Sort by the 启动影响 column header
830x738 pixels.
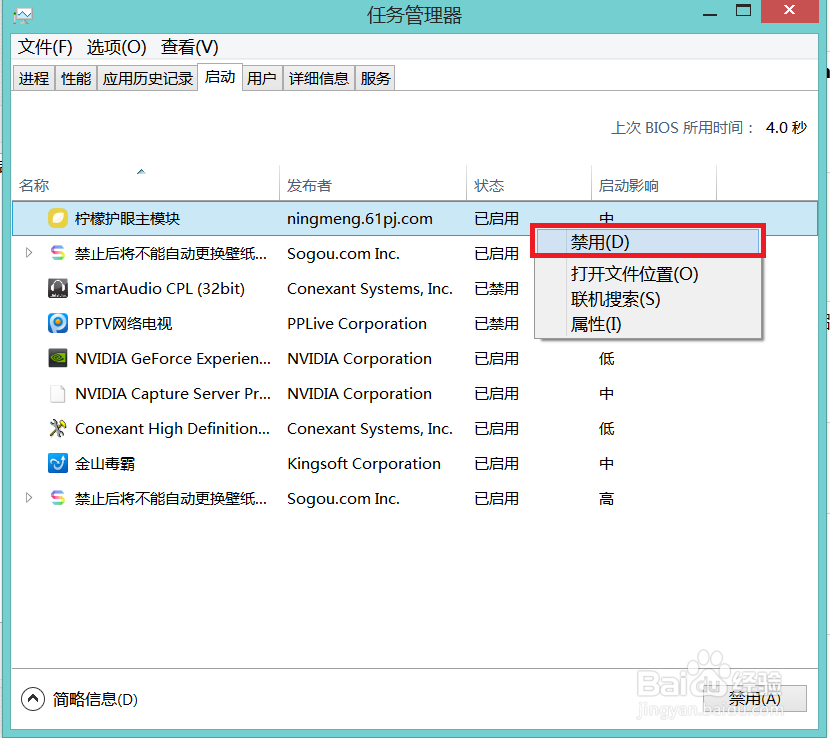(654, 185)
